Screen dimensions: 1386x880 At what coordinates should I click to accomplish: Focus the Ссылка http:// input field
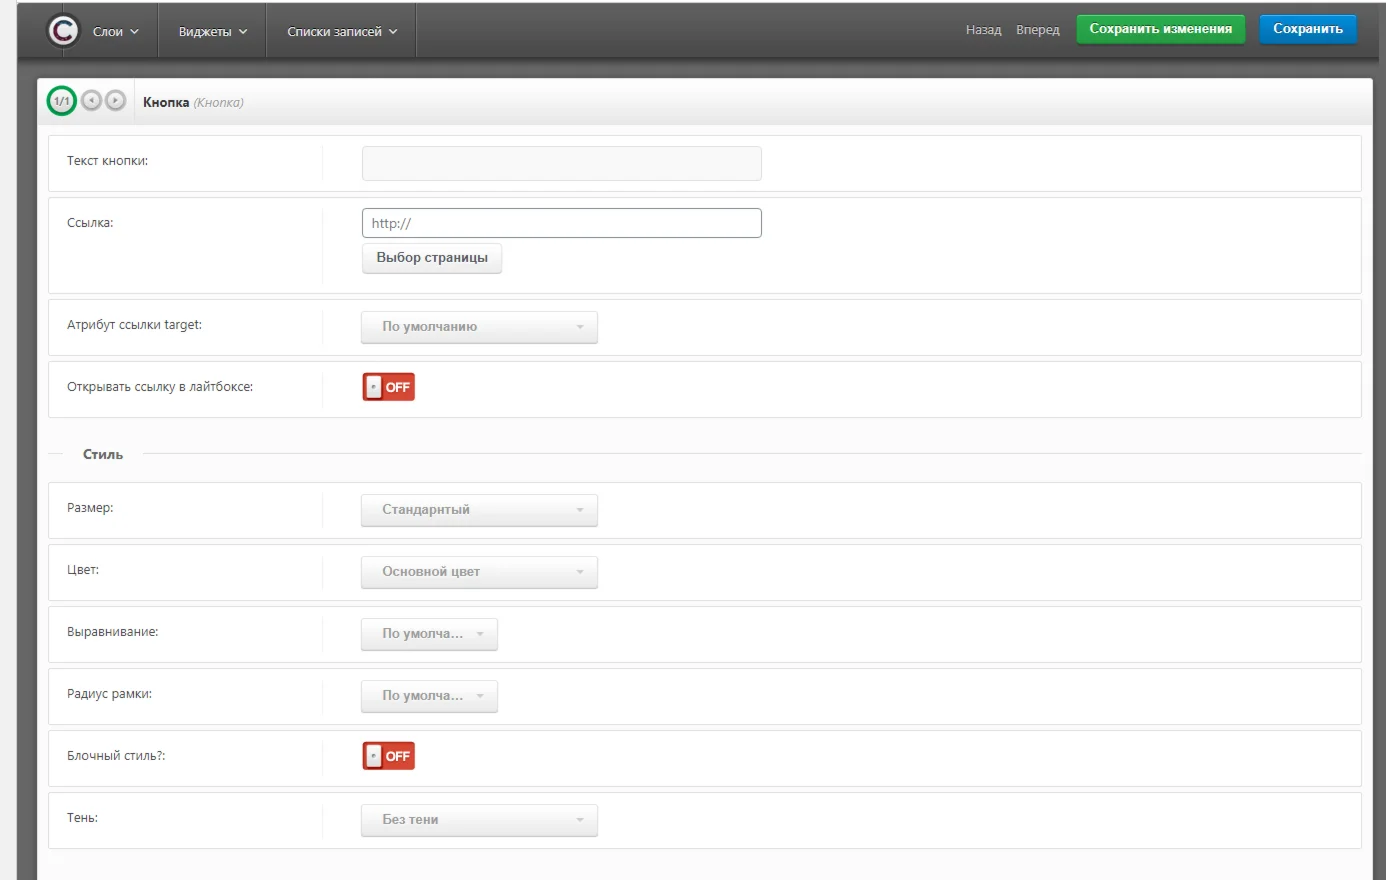pyautogui.click(x=562, y=223)
